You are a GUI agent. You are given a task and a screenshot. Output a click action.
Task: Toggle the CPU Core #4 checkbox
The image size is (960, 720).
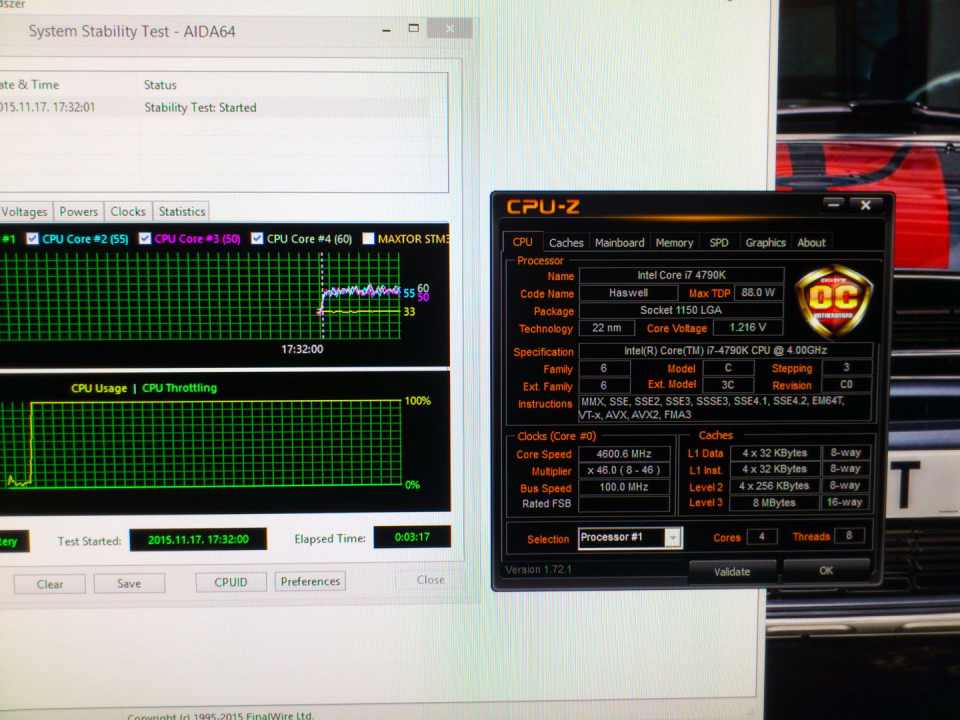(x=257, y=238)
